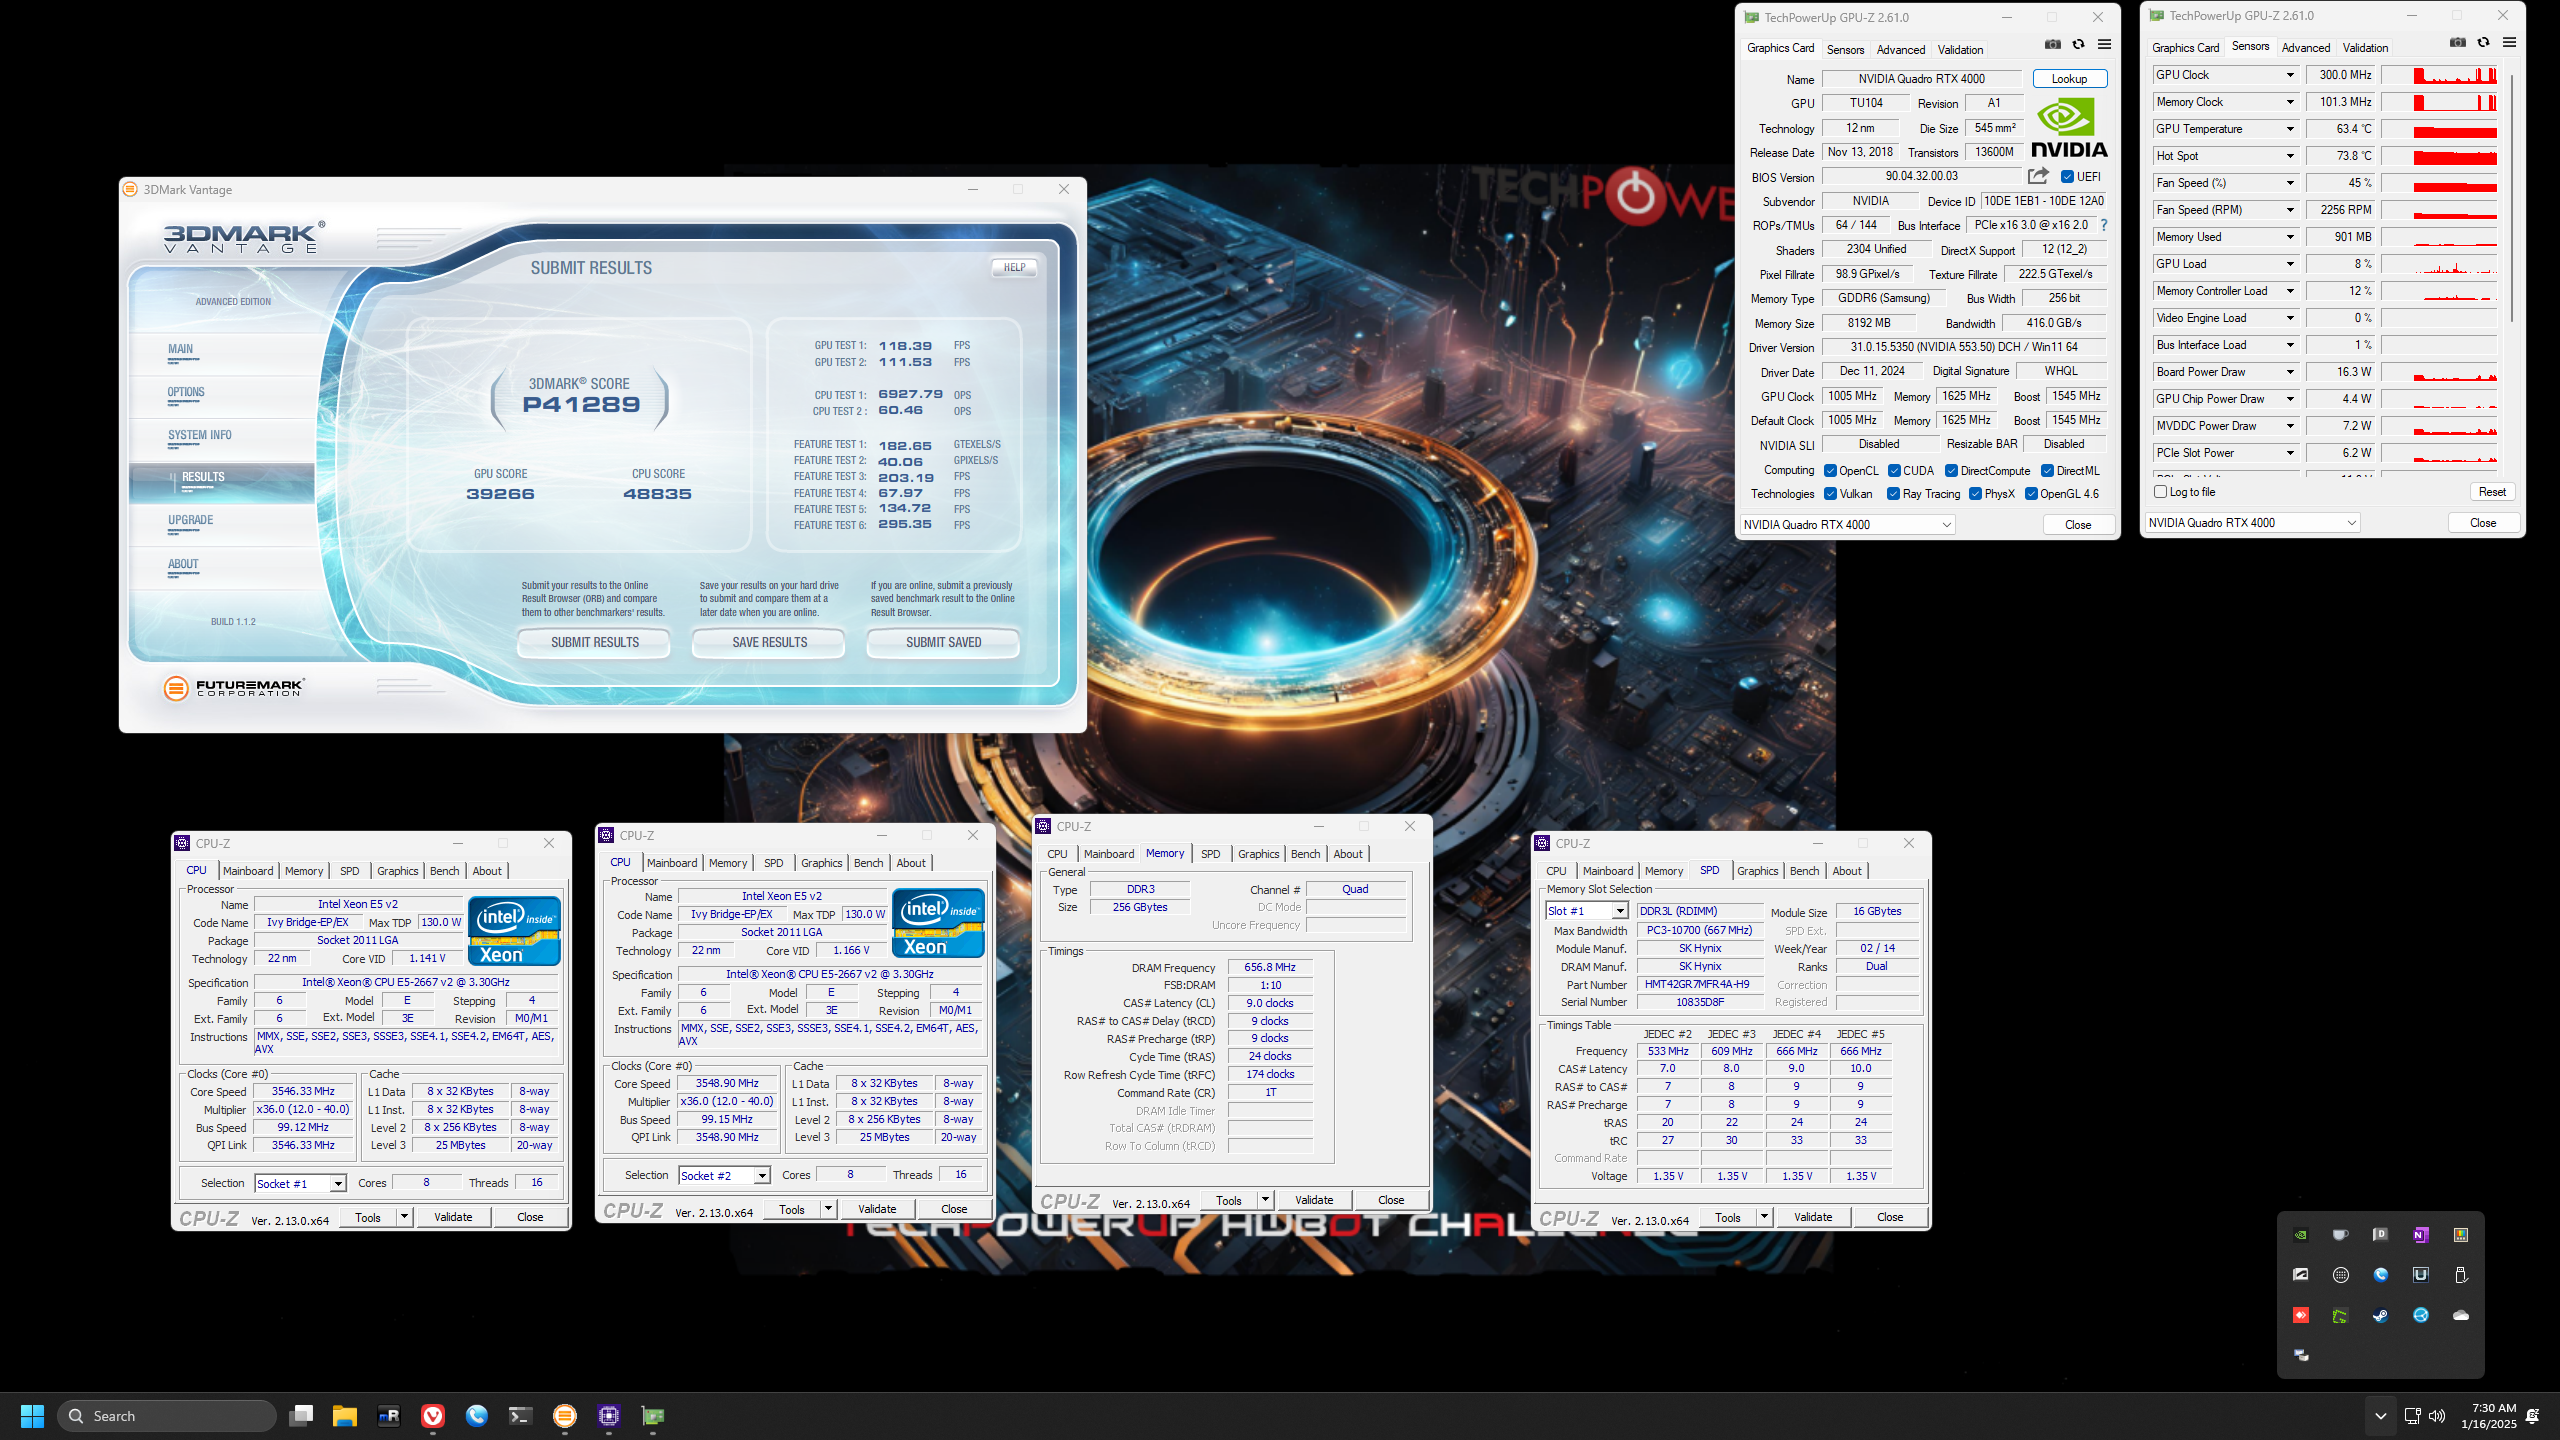
Task: Click the GPU-Z Sensors vertical scrollbar
Action: coord(2512,200)
